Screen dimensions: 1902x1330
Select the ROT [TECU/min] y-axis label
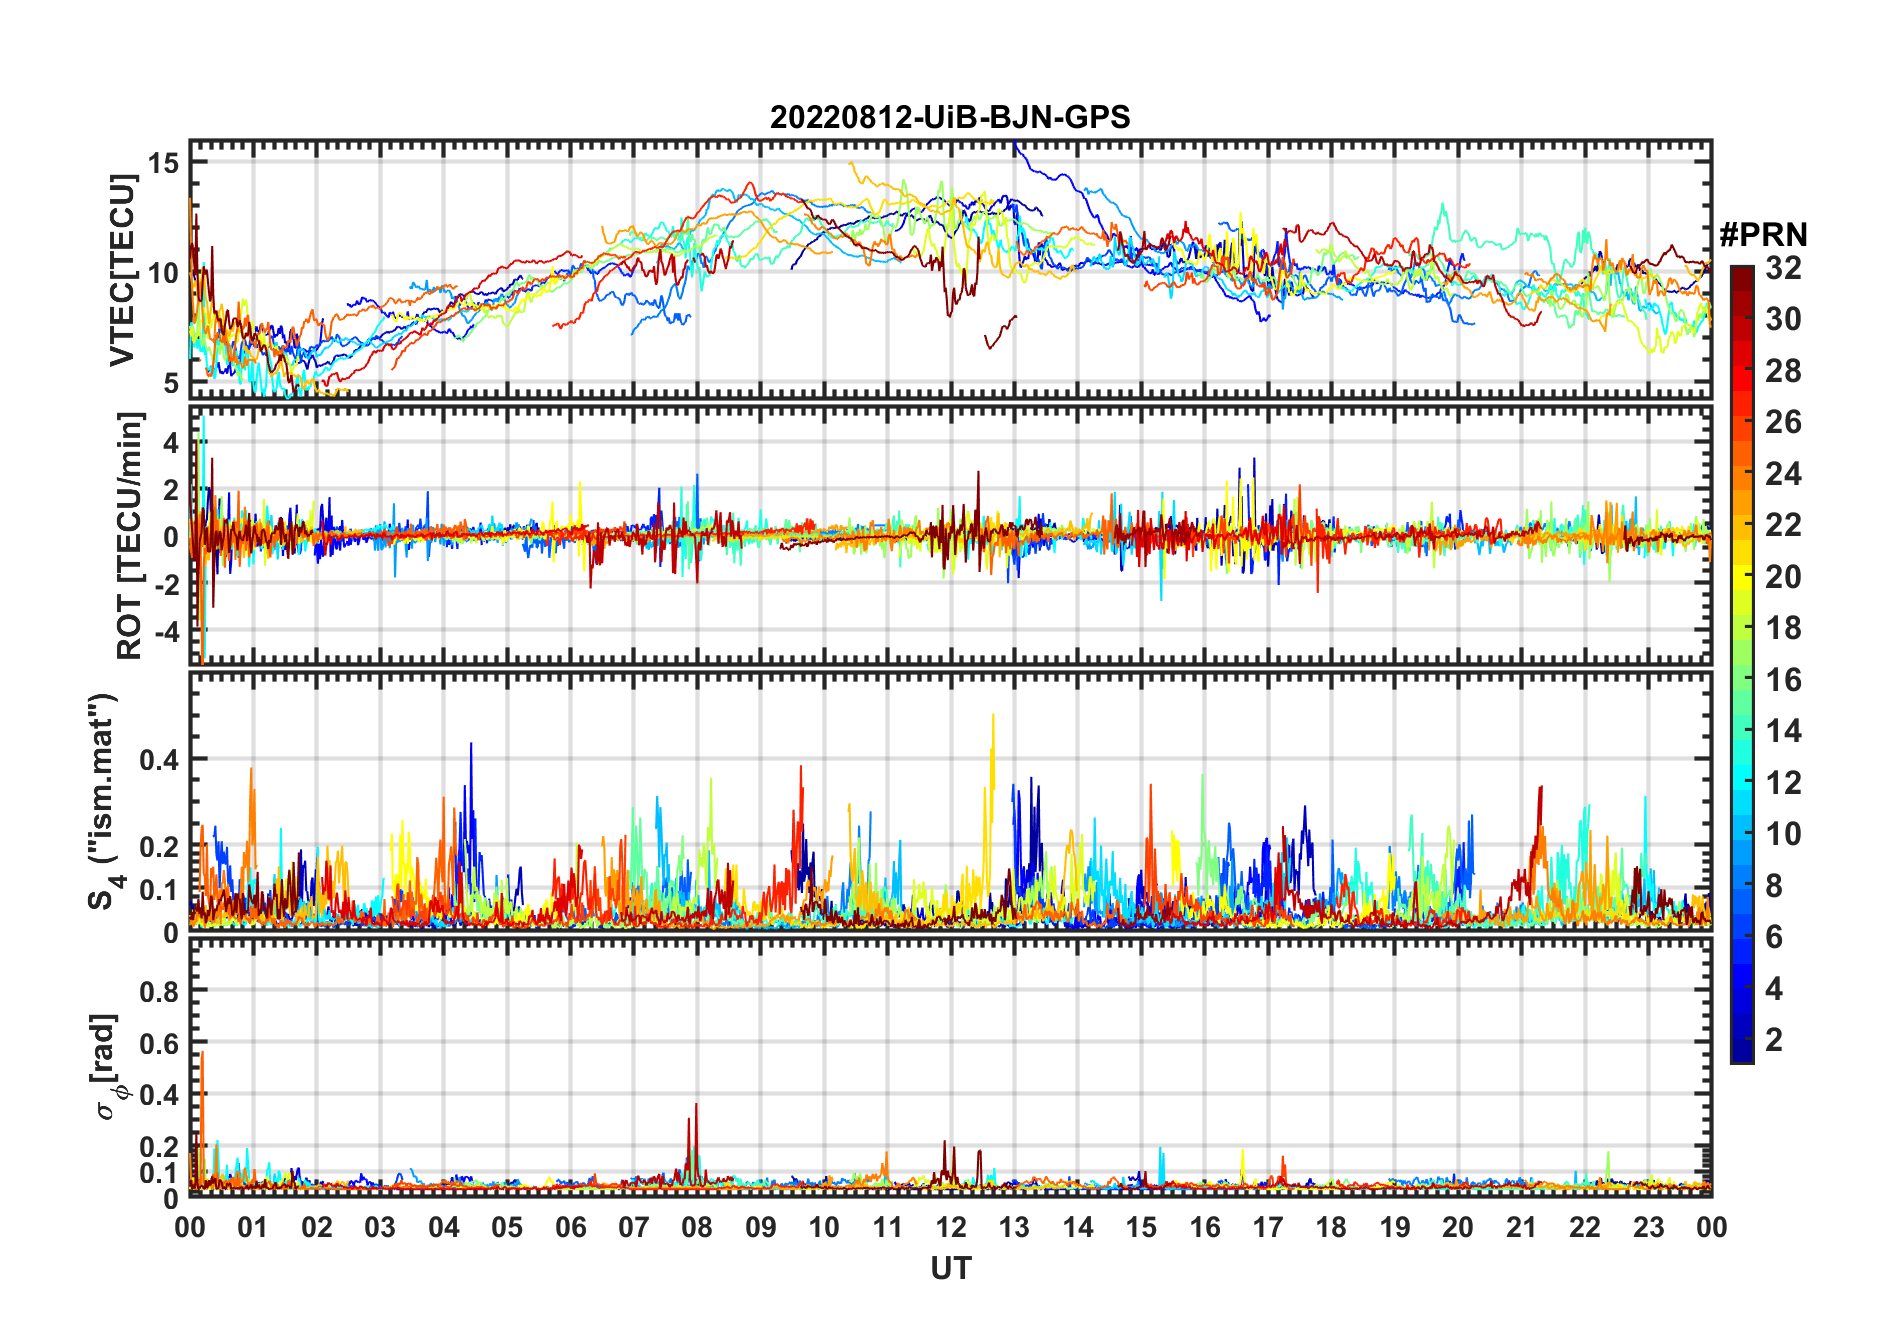130,535
